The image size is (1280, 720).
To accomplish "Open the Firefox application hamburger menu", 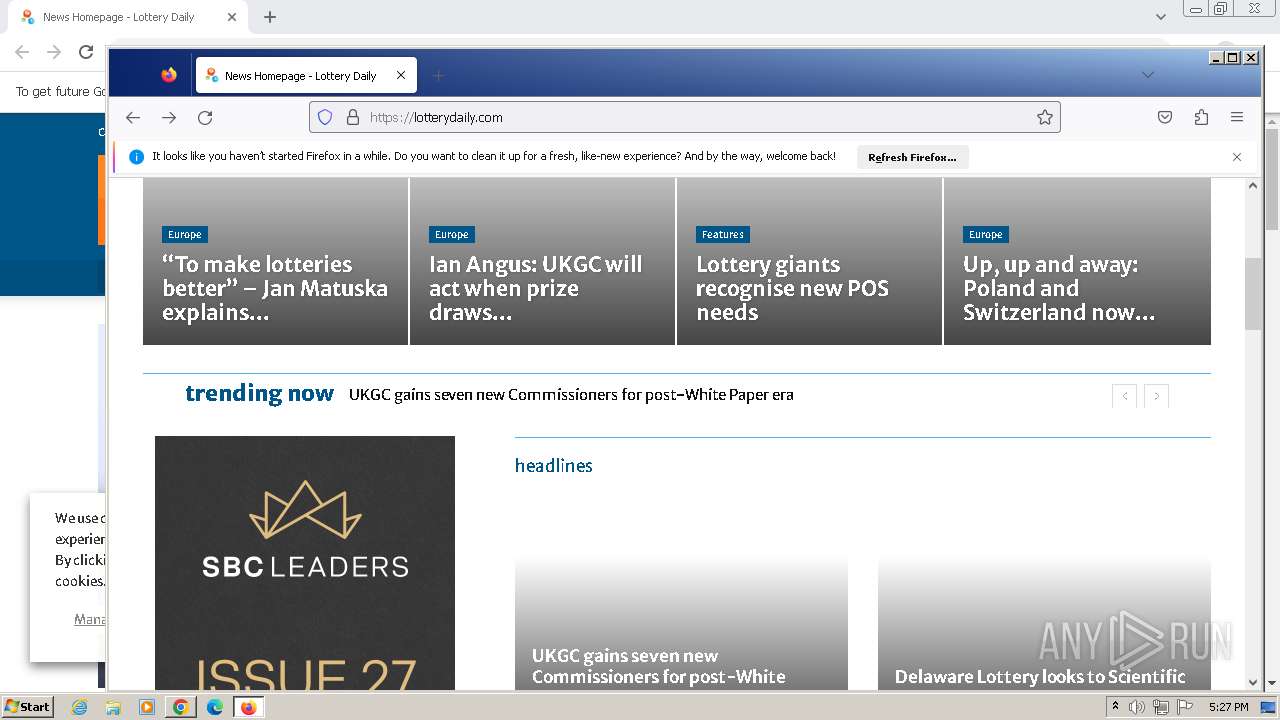I will point(1237,117).
